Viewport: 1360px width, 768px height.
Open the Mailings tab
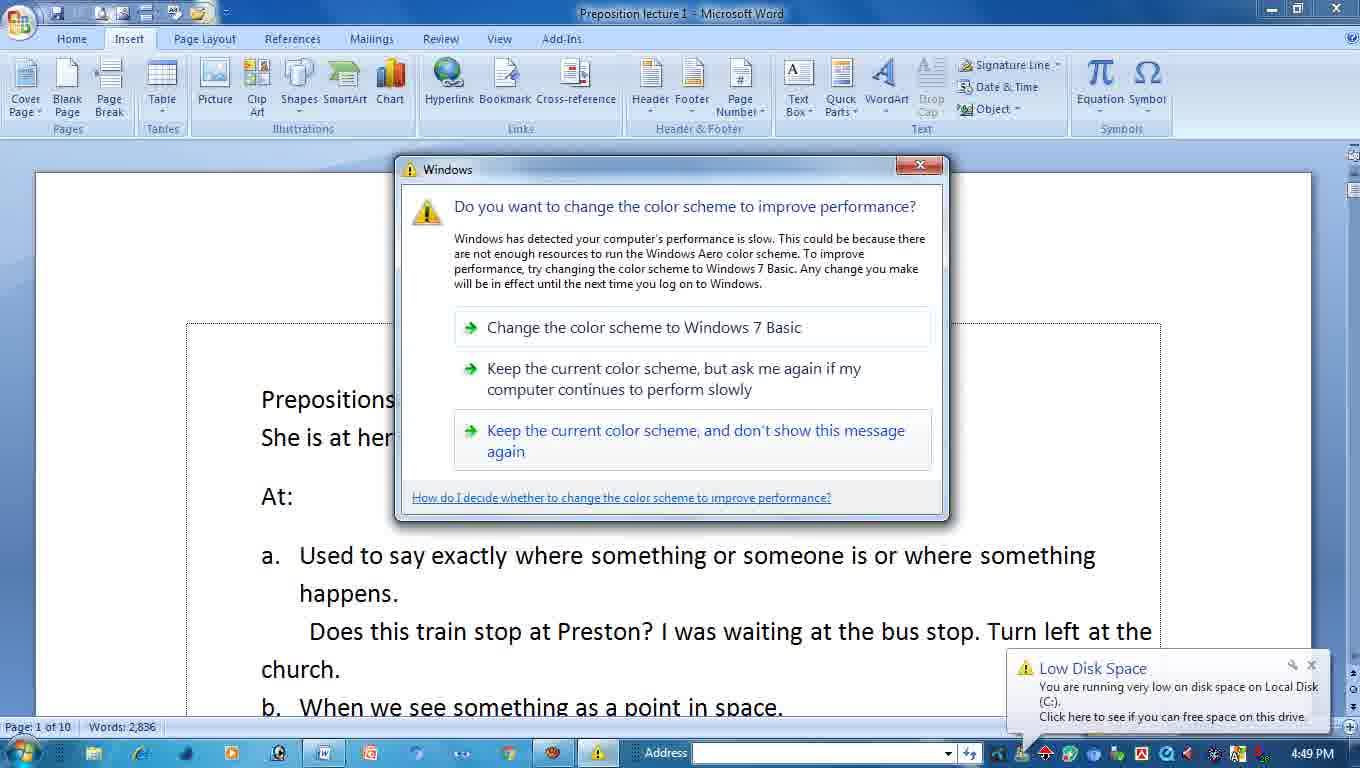tap(372, 39)
